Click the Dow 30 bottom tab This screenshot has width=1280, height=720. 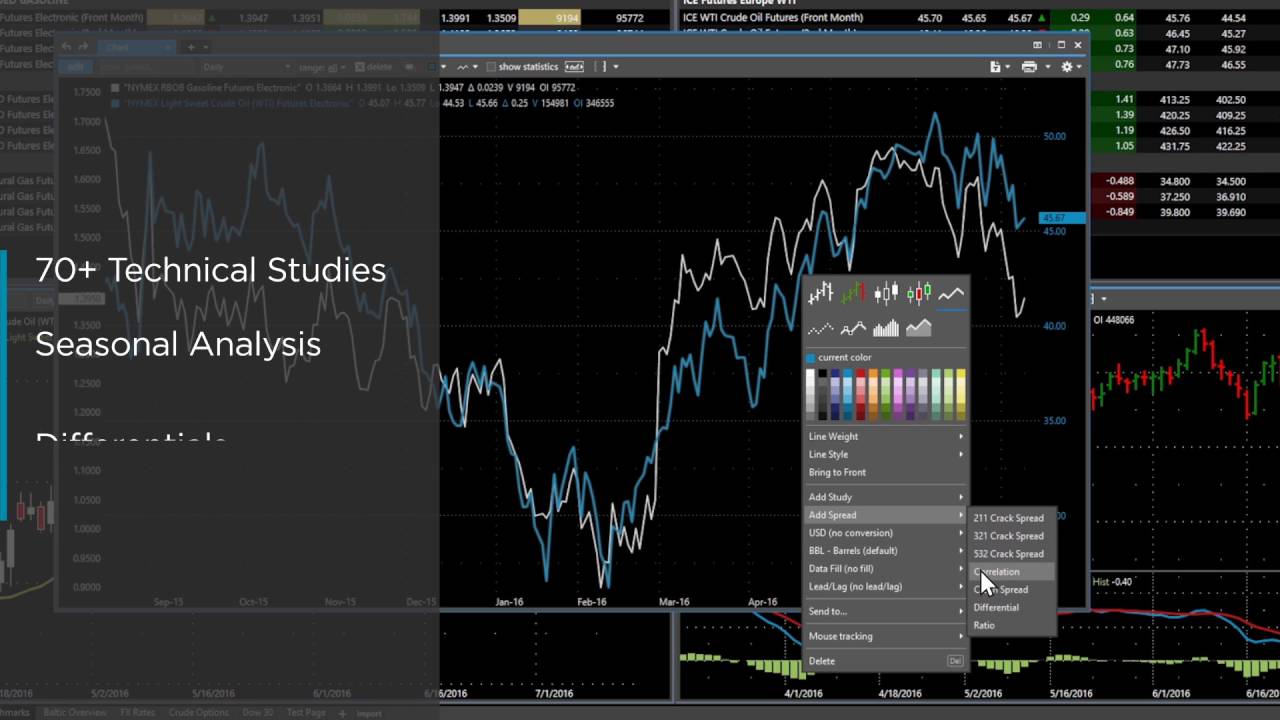(x=257, y=713)
